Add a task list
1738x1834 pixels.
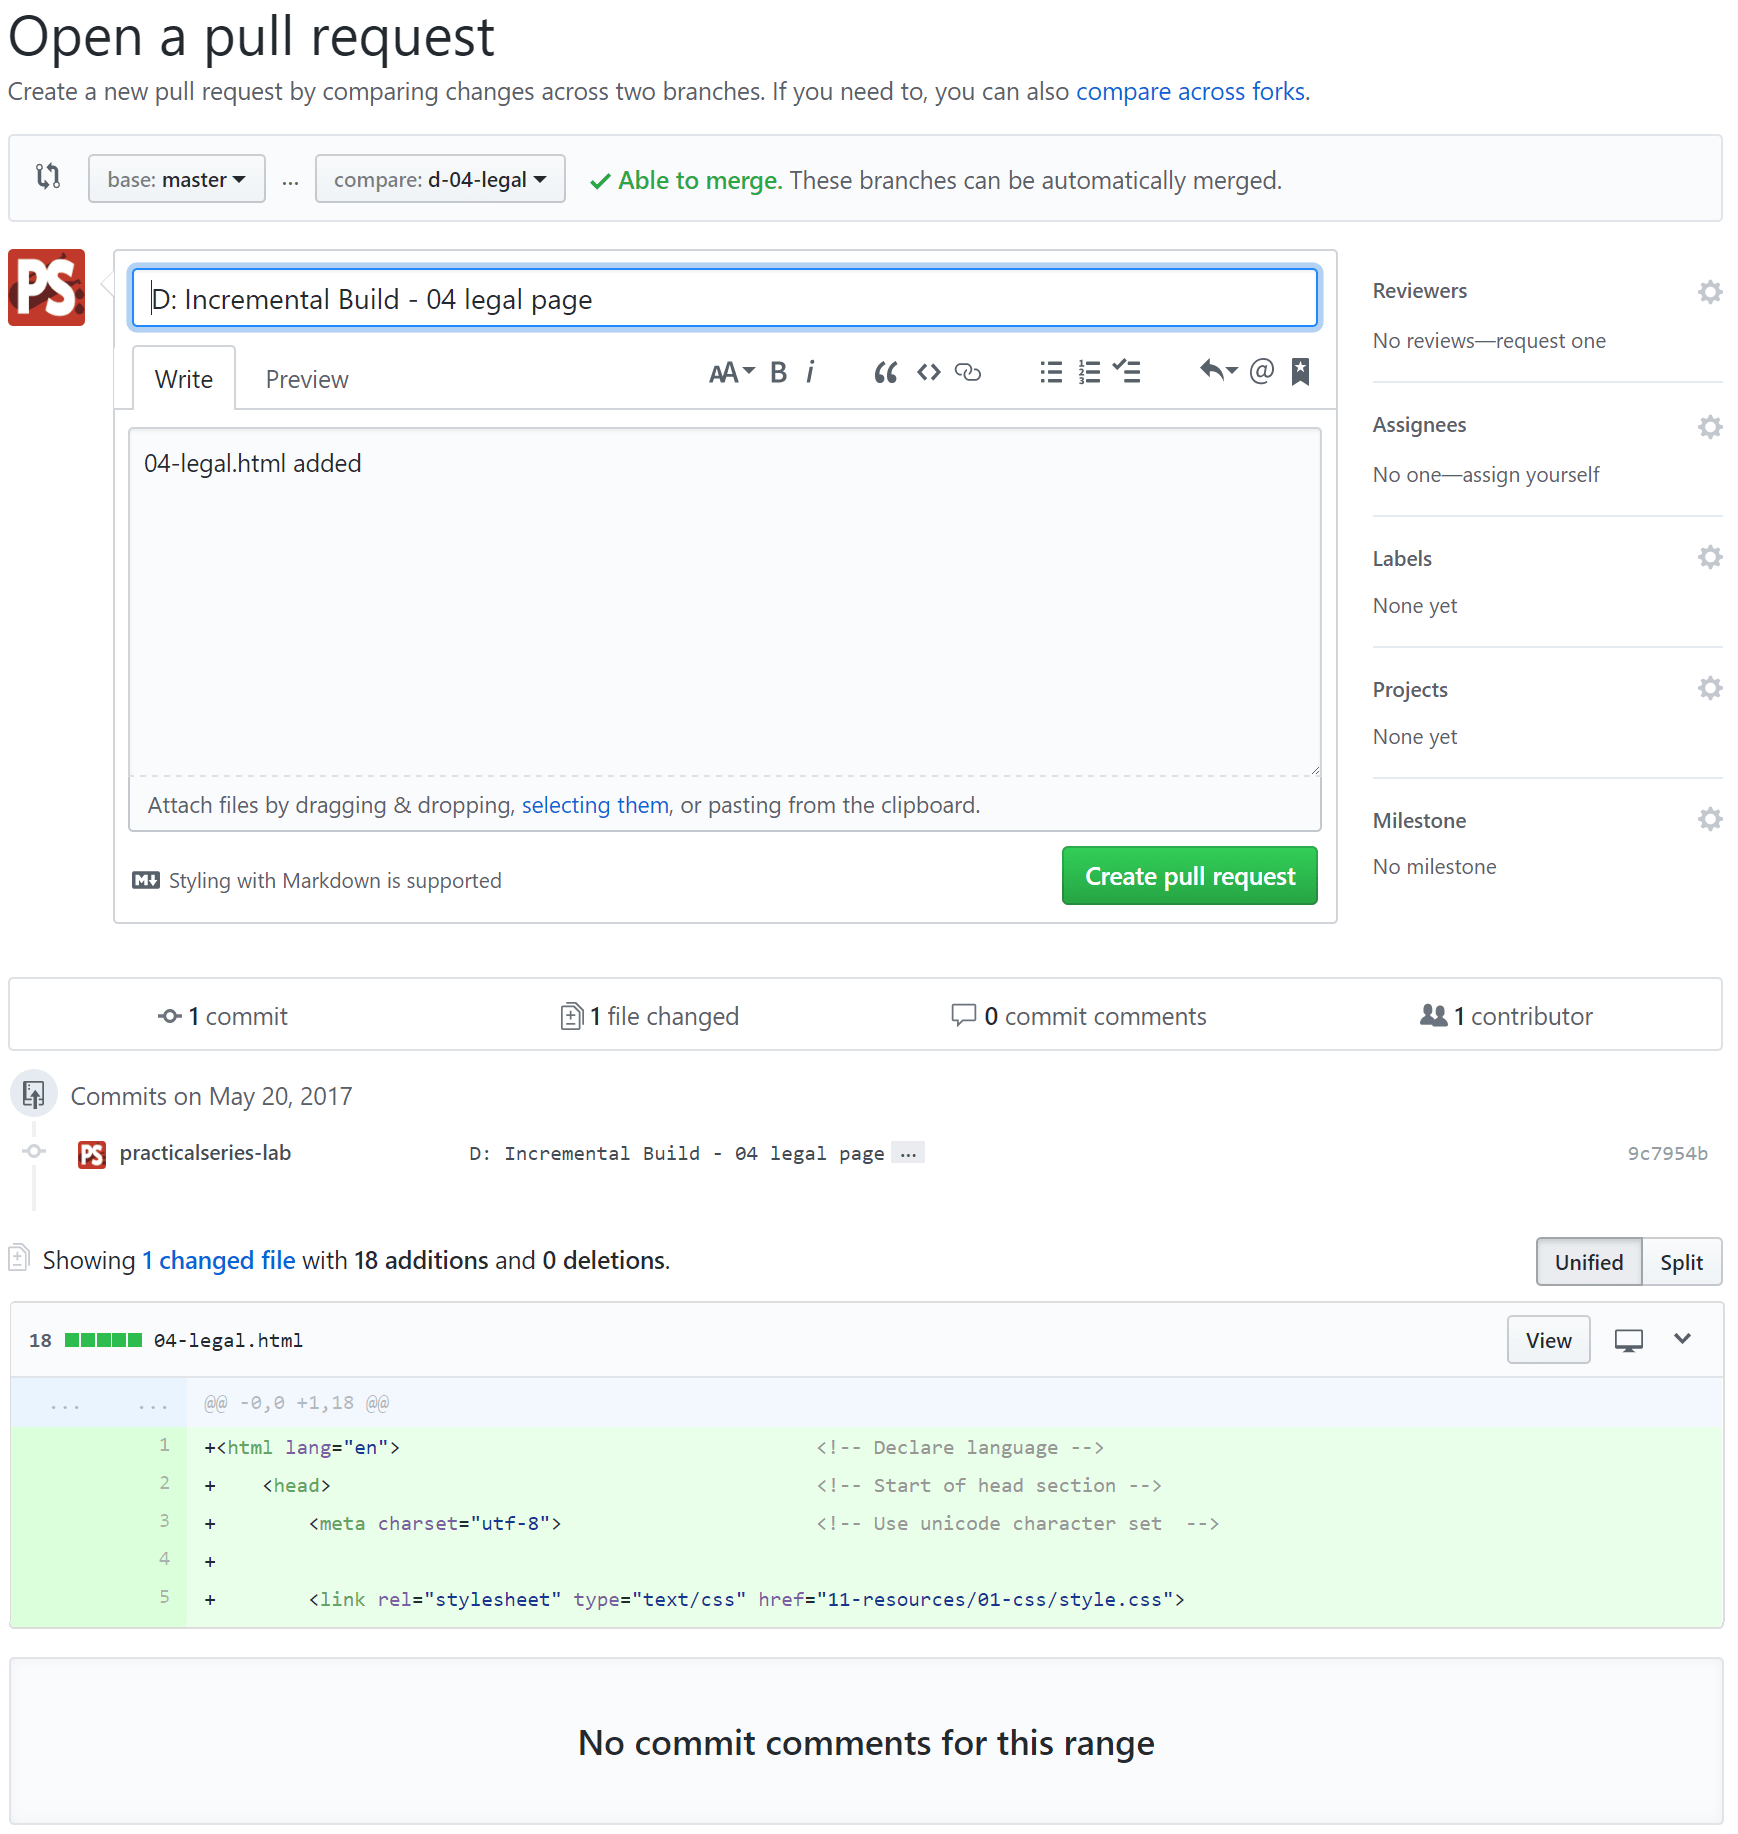point(1127,373)
